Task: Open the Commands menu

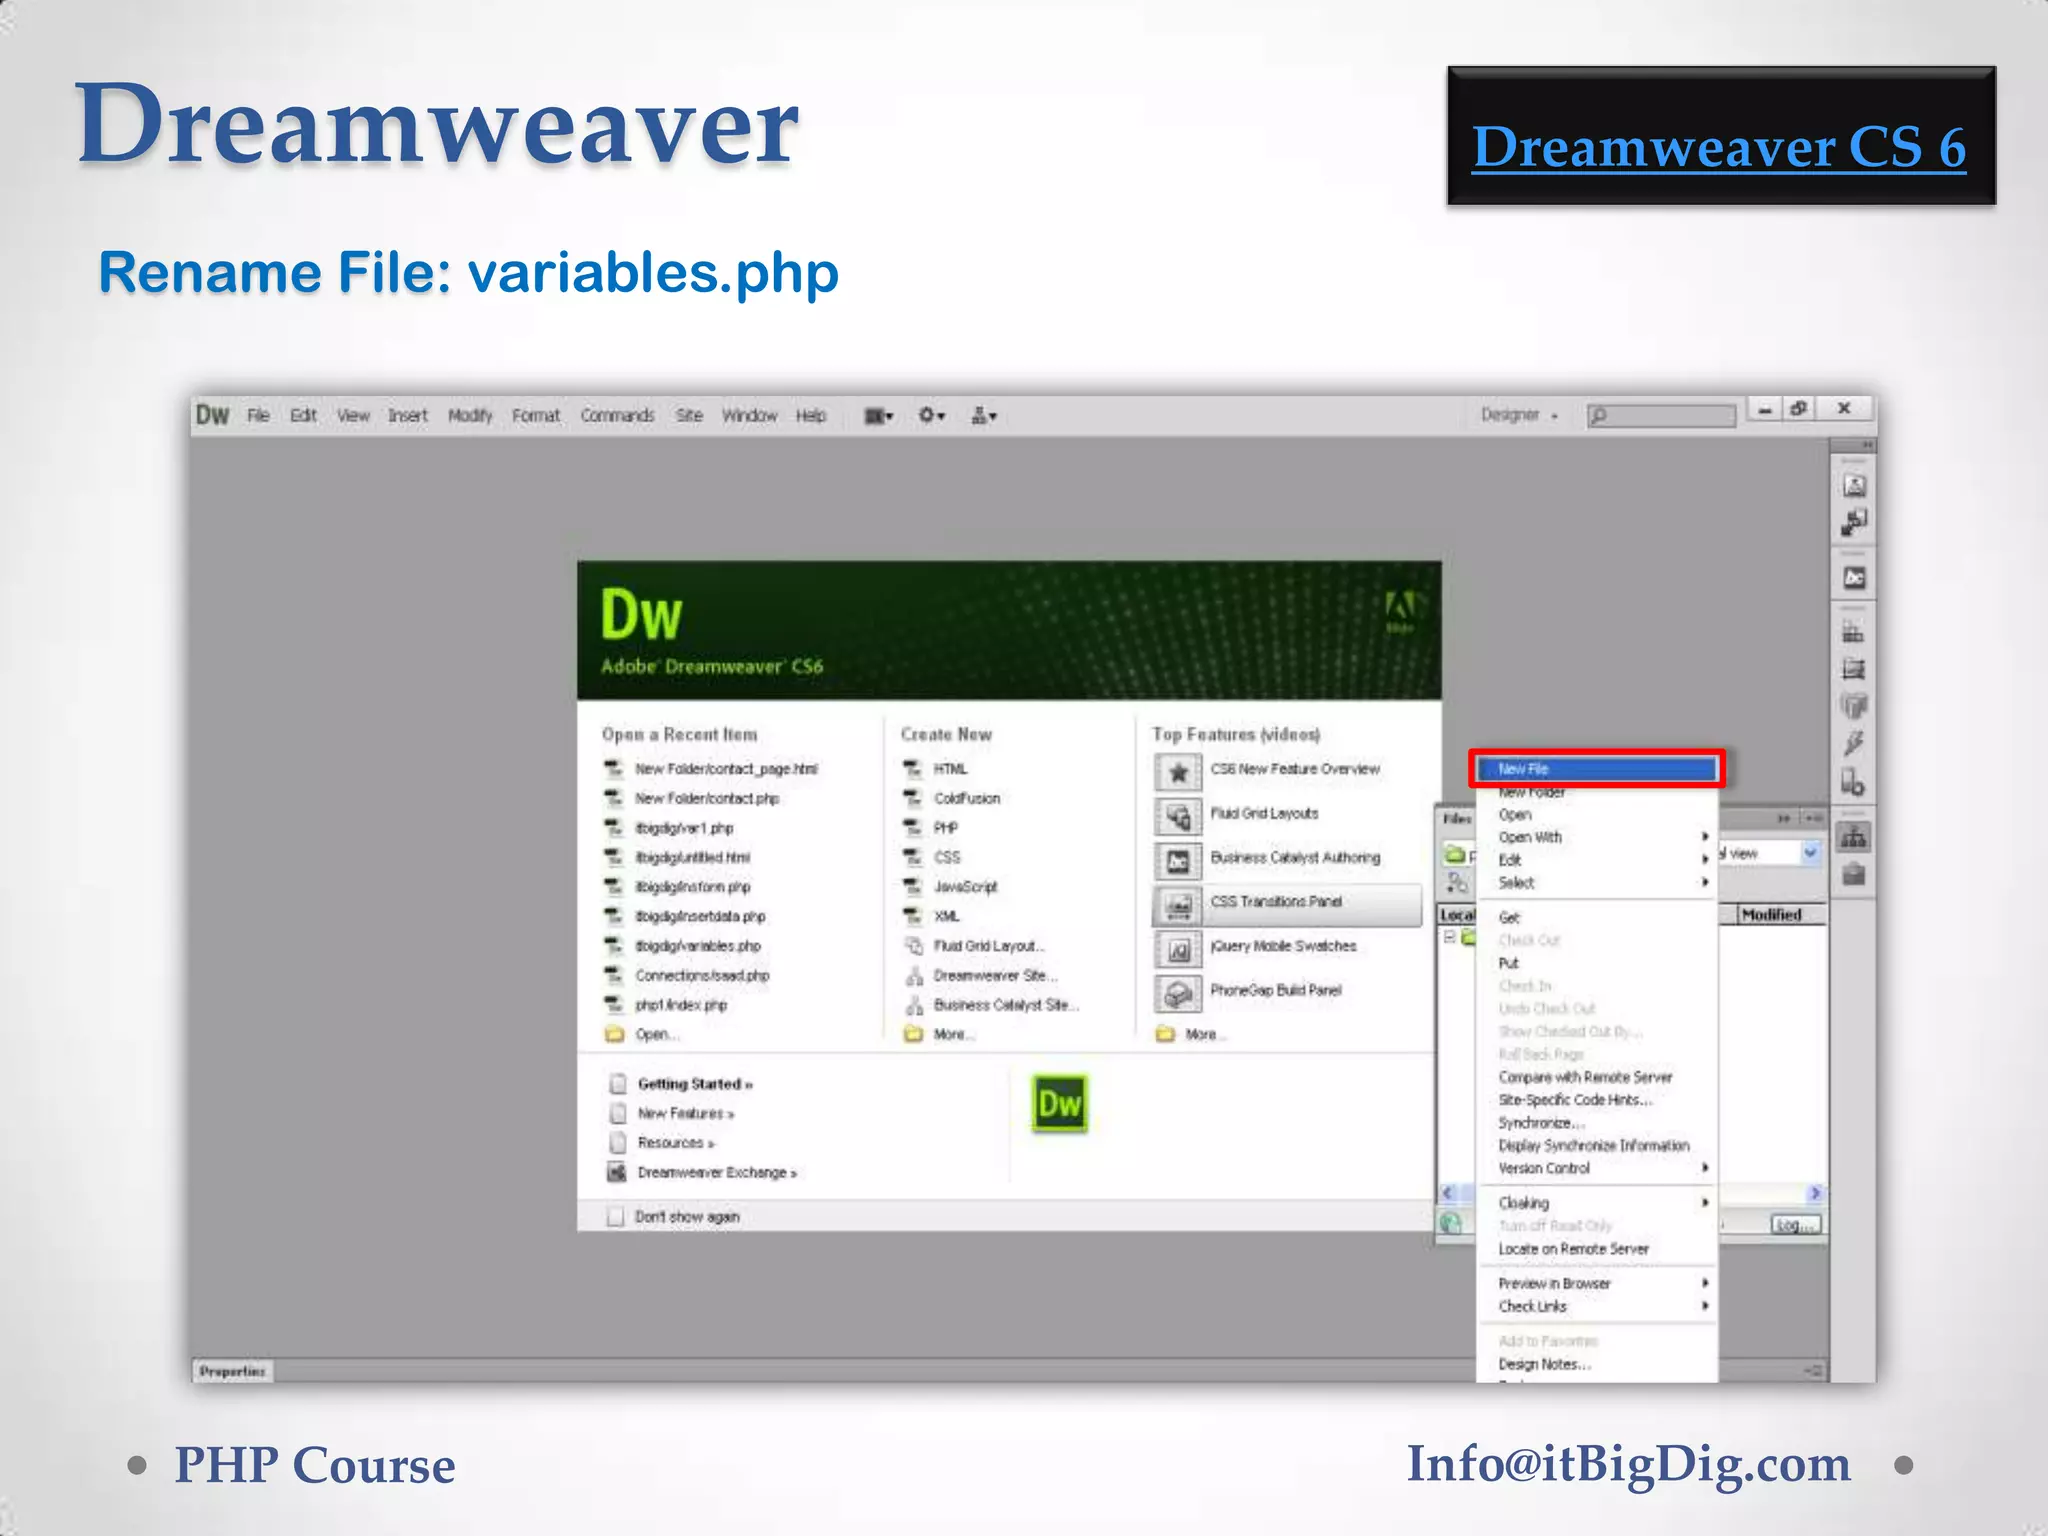Action: click(617, 415)
